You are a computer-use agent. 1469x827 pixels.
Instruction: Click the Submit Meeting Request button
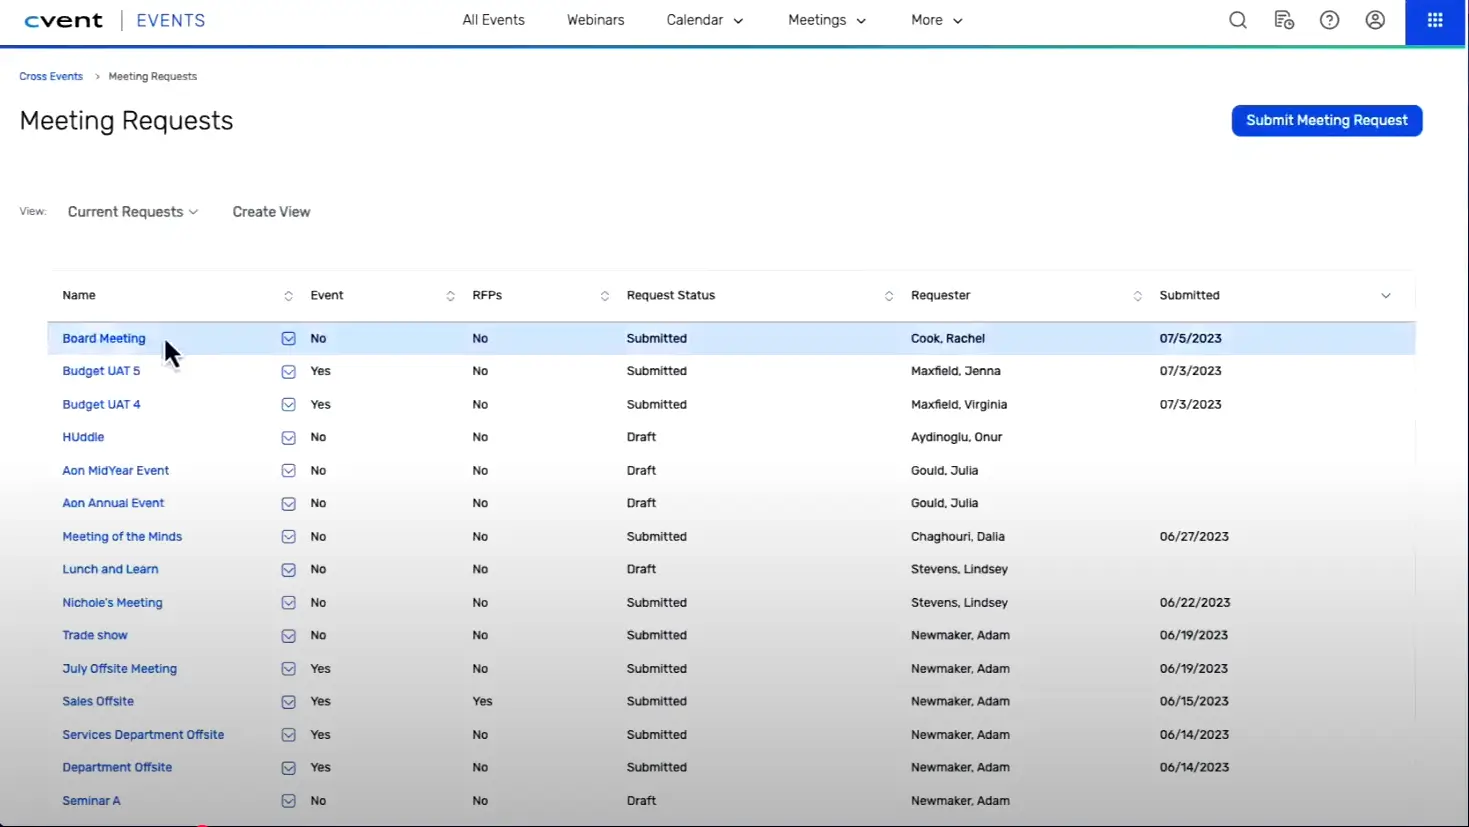tap(1327, 121)
